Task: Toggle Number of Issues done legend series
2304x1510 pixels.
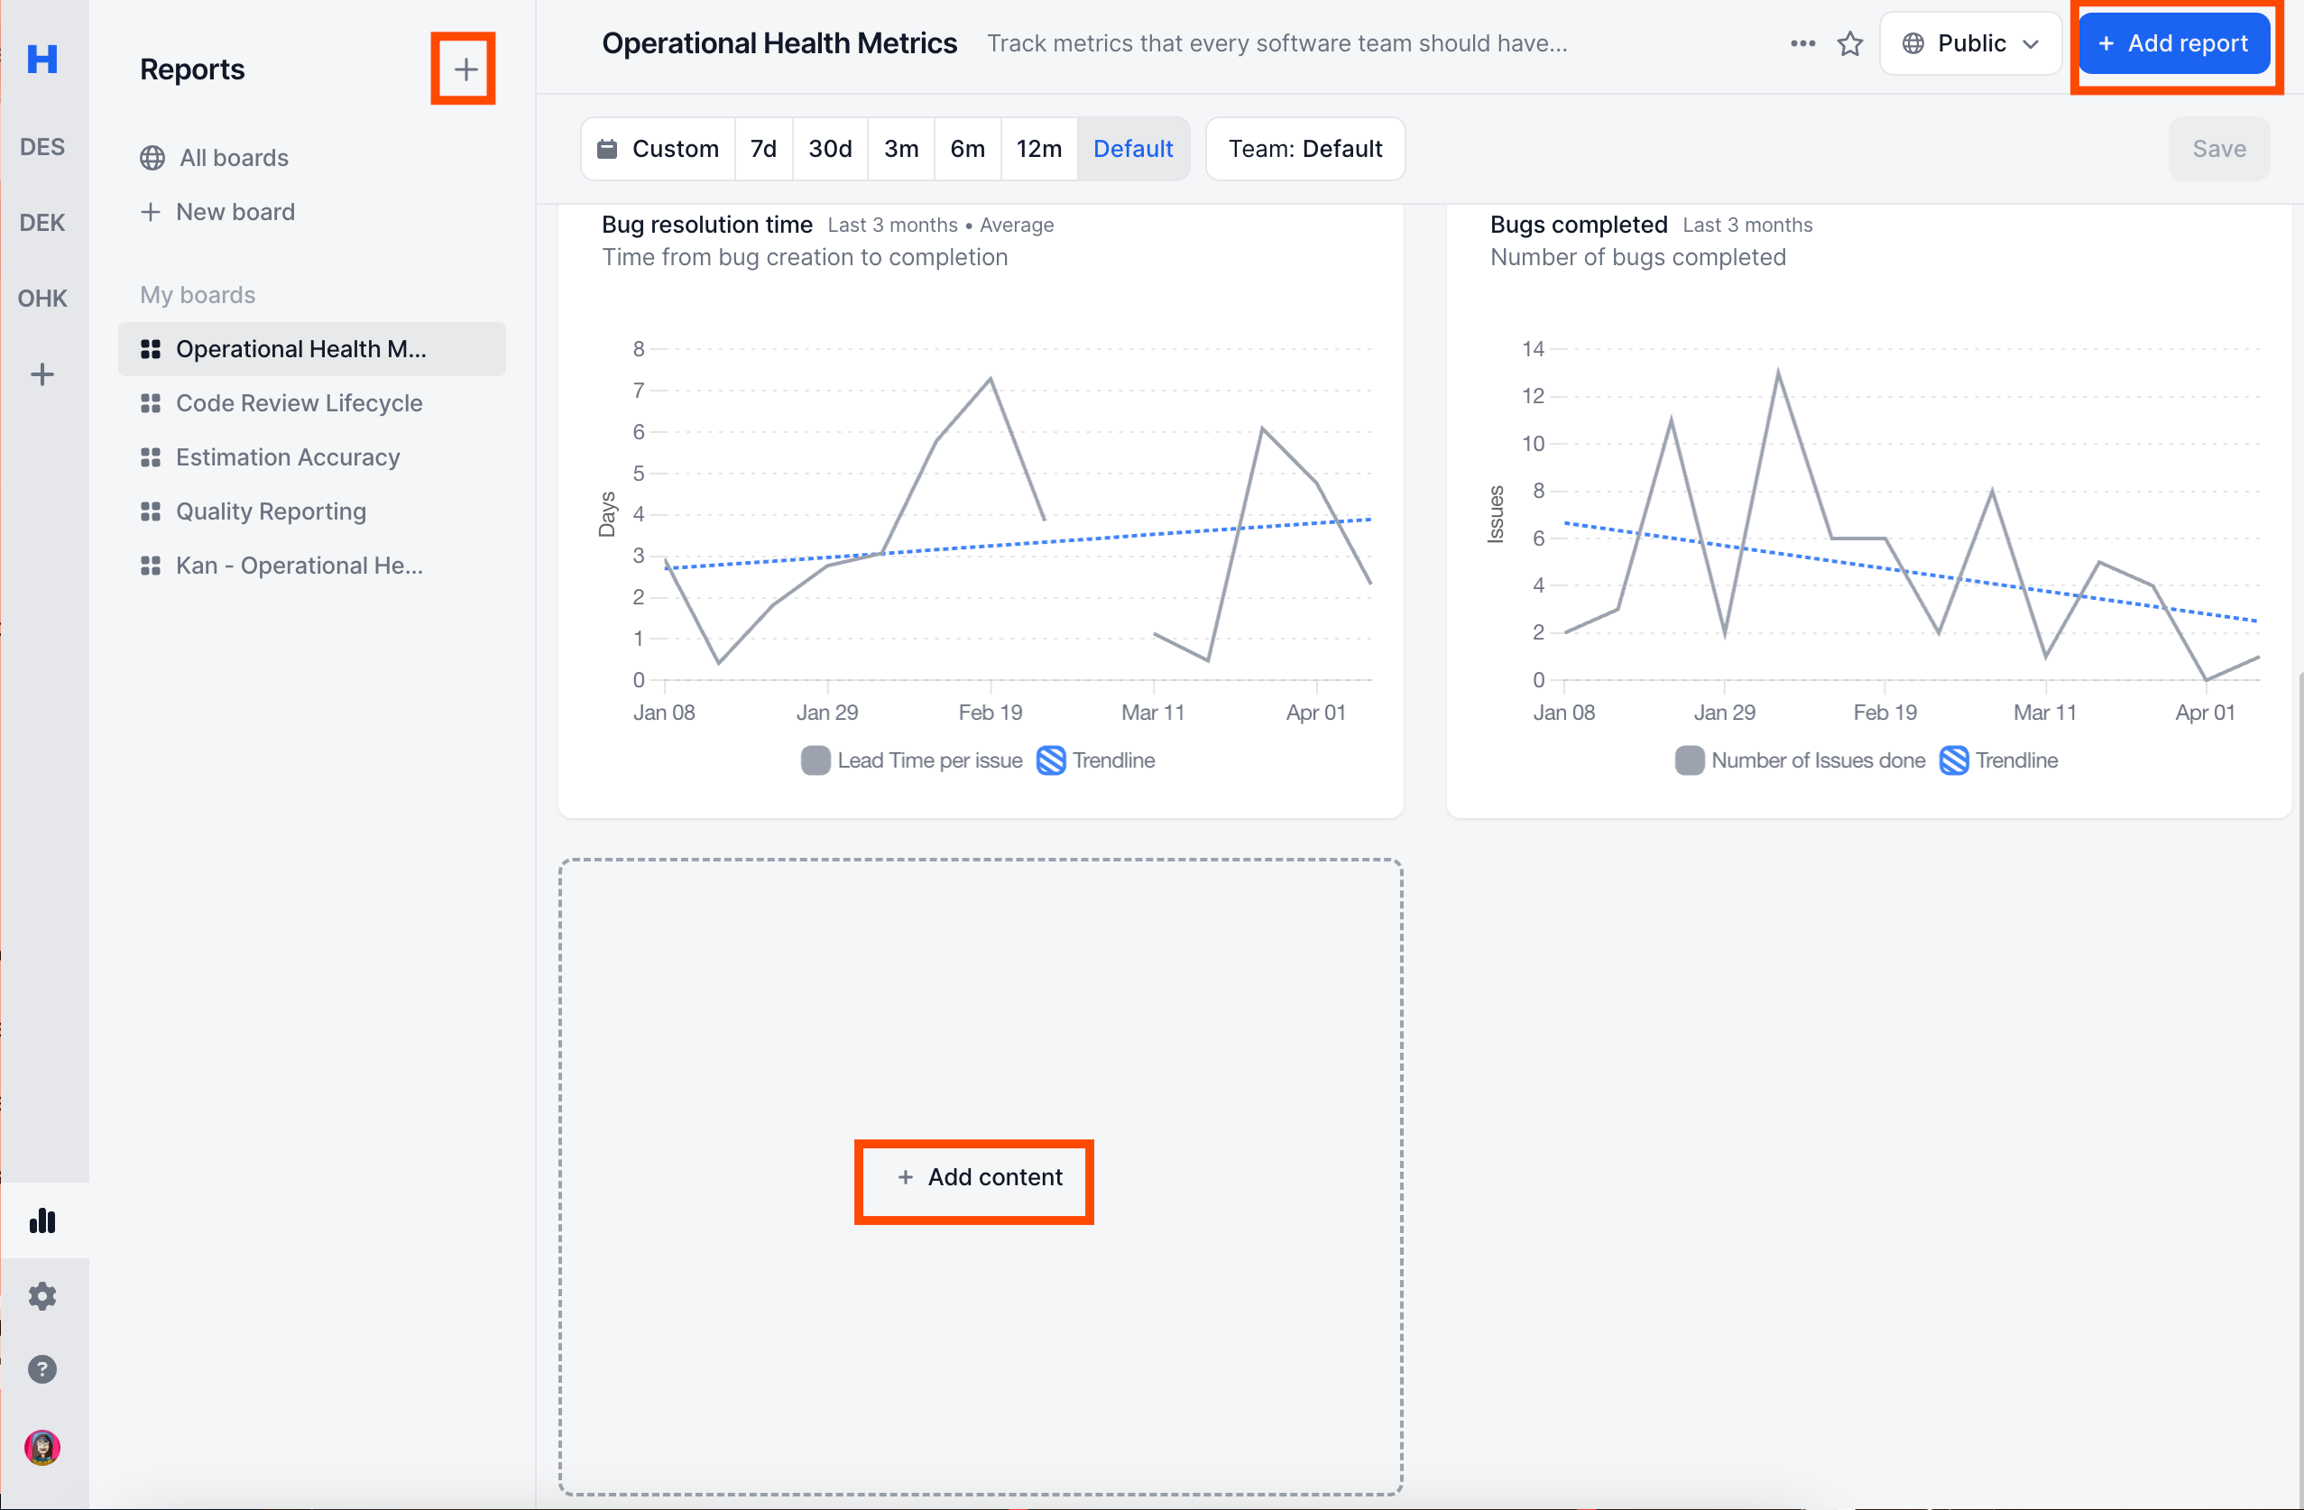Action: click(x=1800, y=761)
